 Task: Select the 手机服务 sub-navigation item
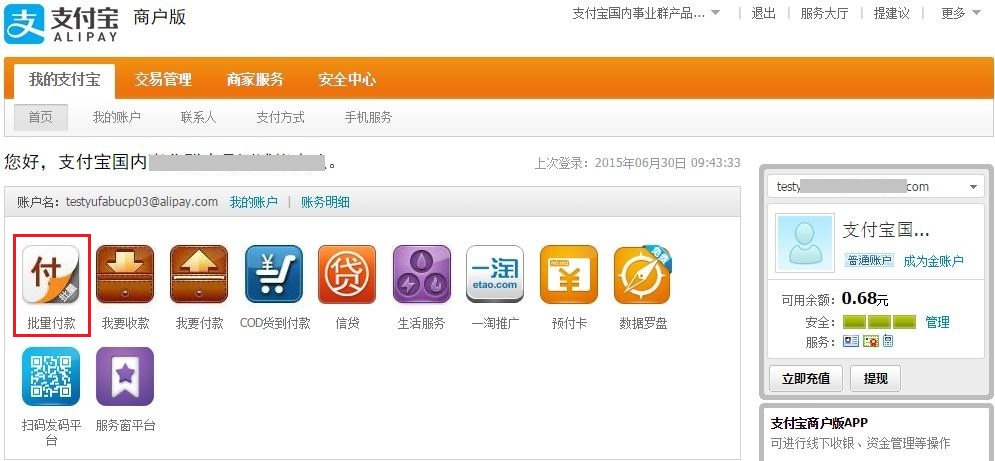369,117
